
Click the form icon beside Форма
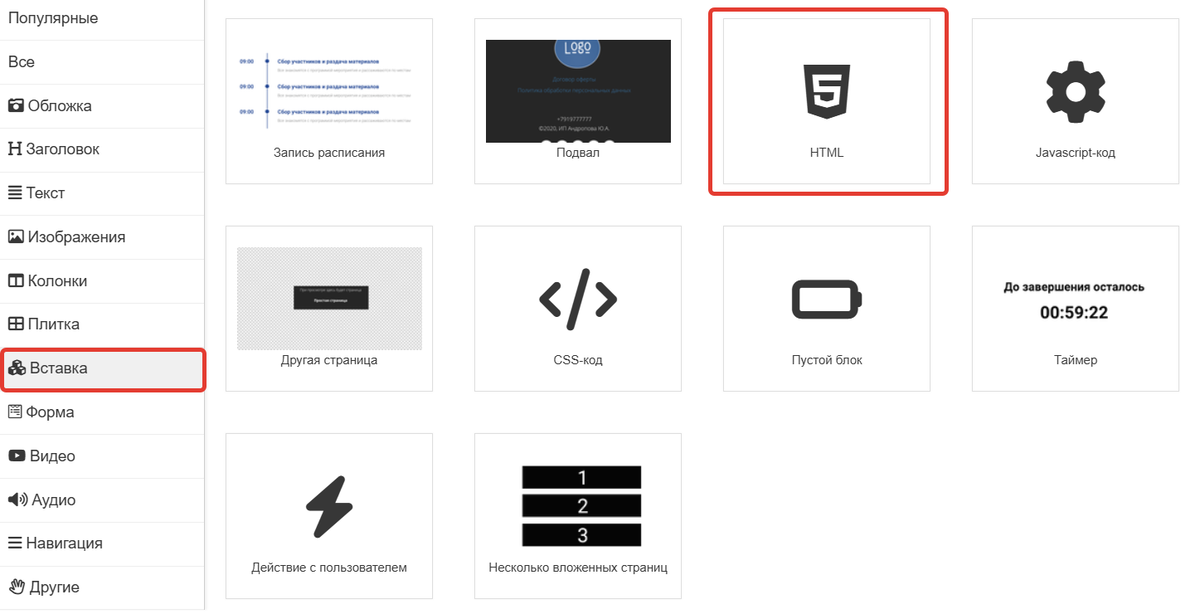(x=15, y=412)
